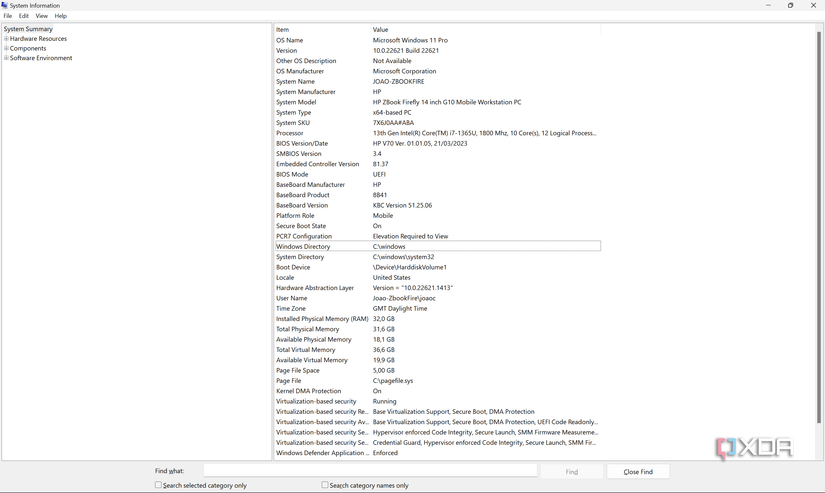Viewport: 825px width, 493px height.
Task: Select the OS Name row
Action: click(437, 40)
